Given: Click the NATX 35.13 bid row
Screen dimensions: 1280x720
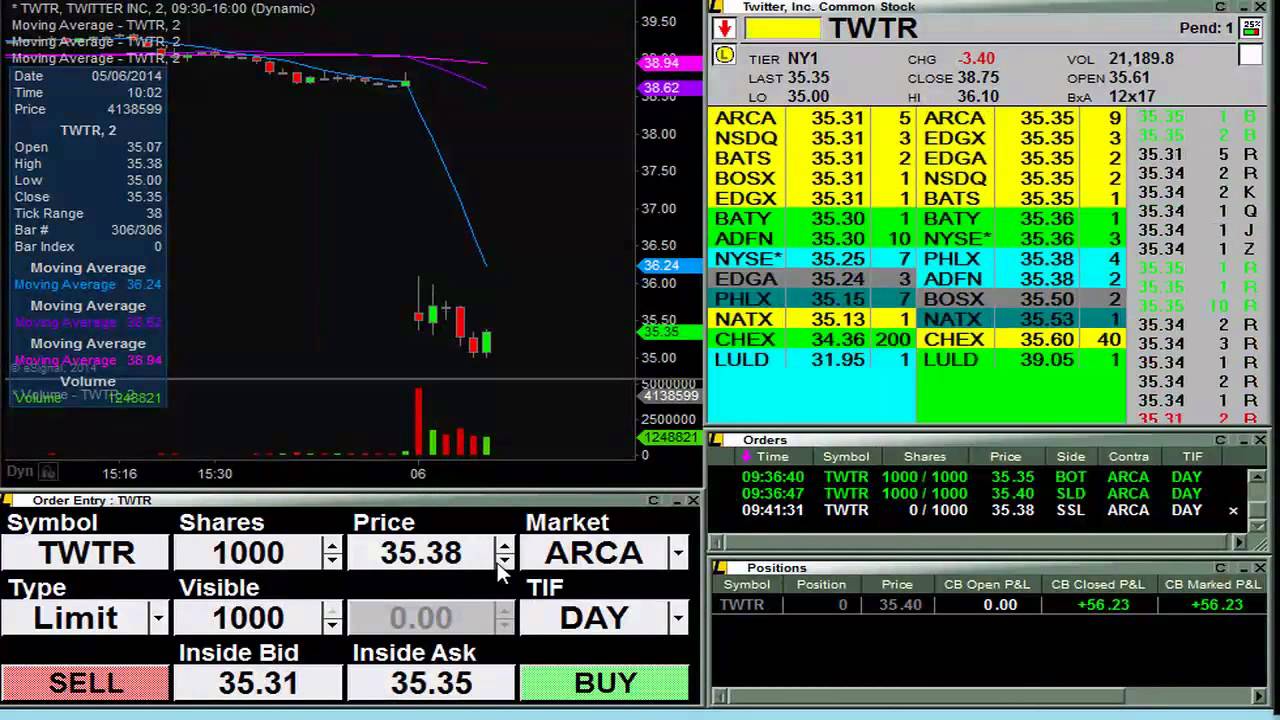Looking at the screenshot, I should click(811, 320).
